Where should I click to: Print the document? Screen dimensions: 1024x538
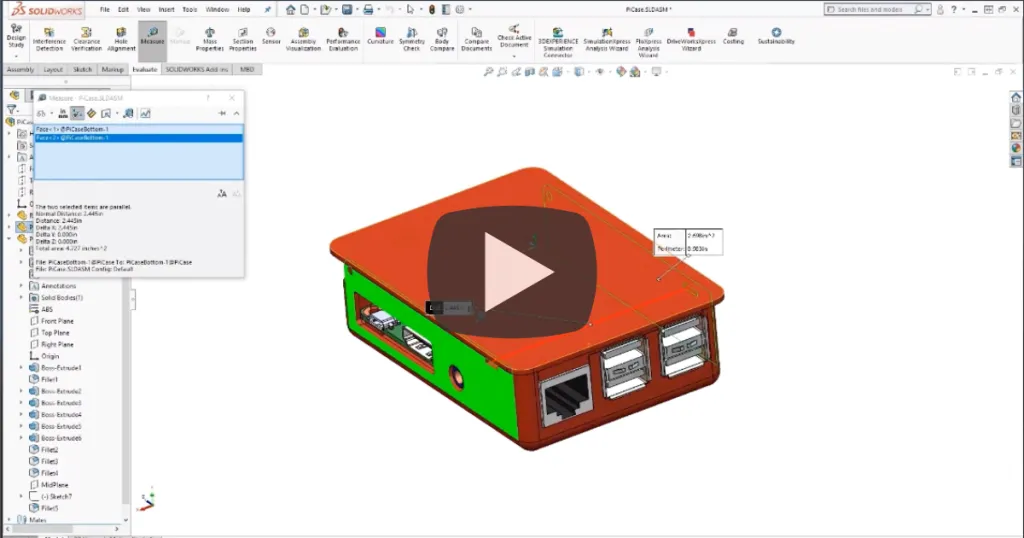[368, 9]
